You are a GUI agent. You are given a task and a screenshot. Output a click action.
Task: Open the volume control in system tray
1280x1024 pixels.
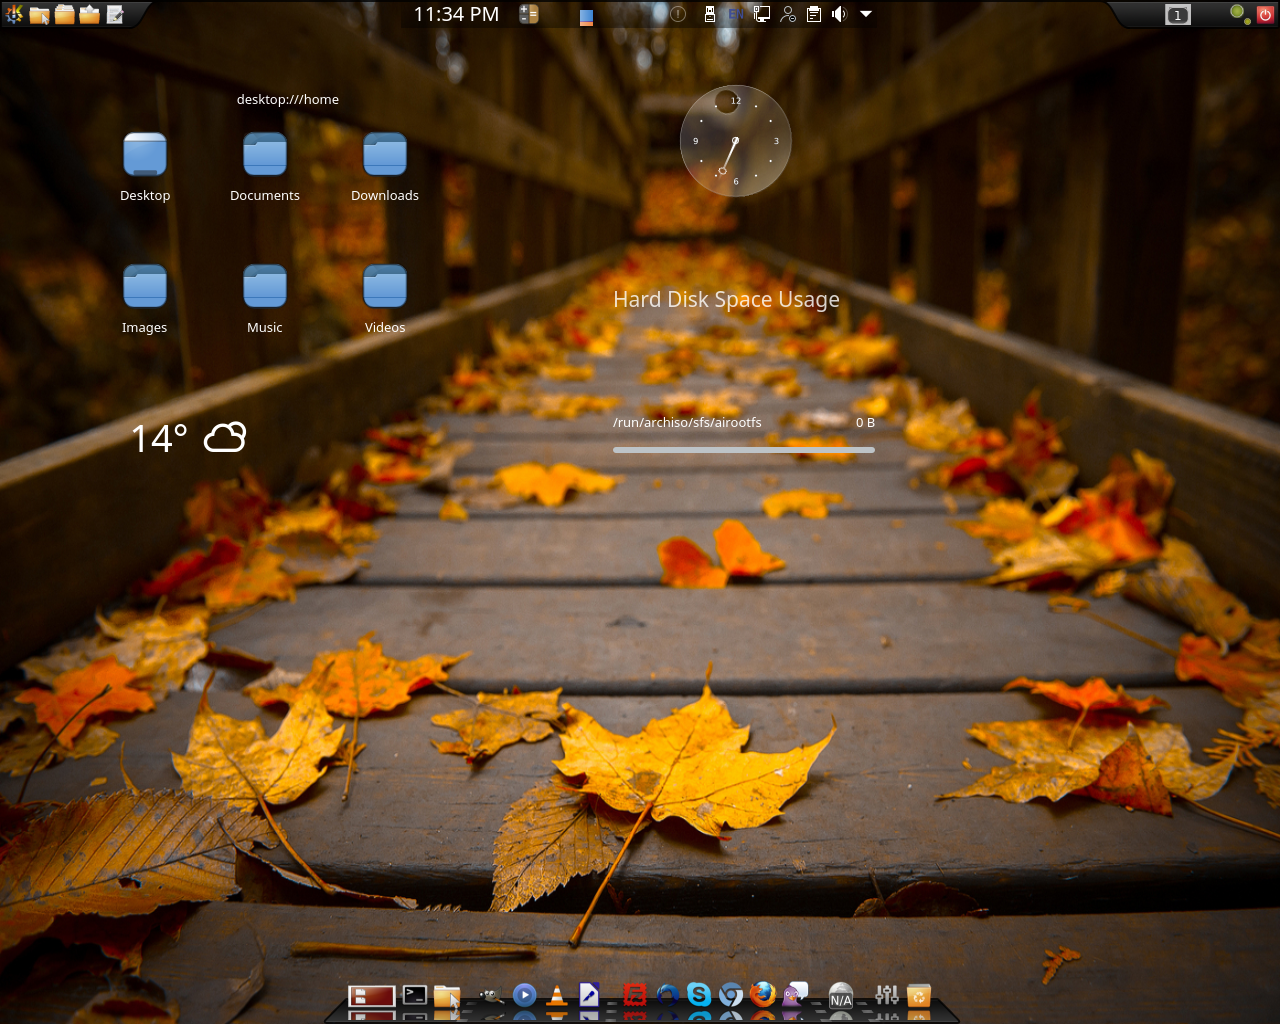(839, 14)
